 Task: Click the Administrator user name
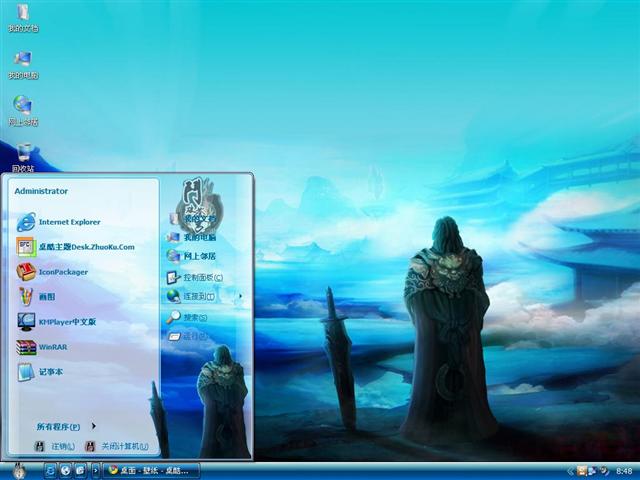pyautogui.click(x=41, y=191)
